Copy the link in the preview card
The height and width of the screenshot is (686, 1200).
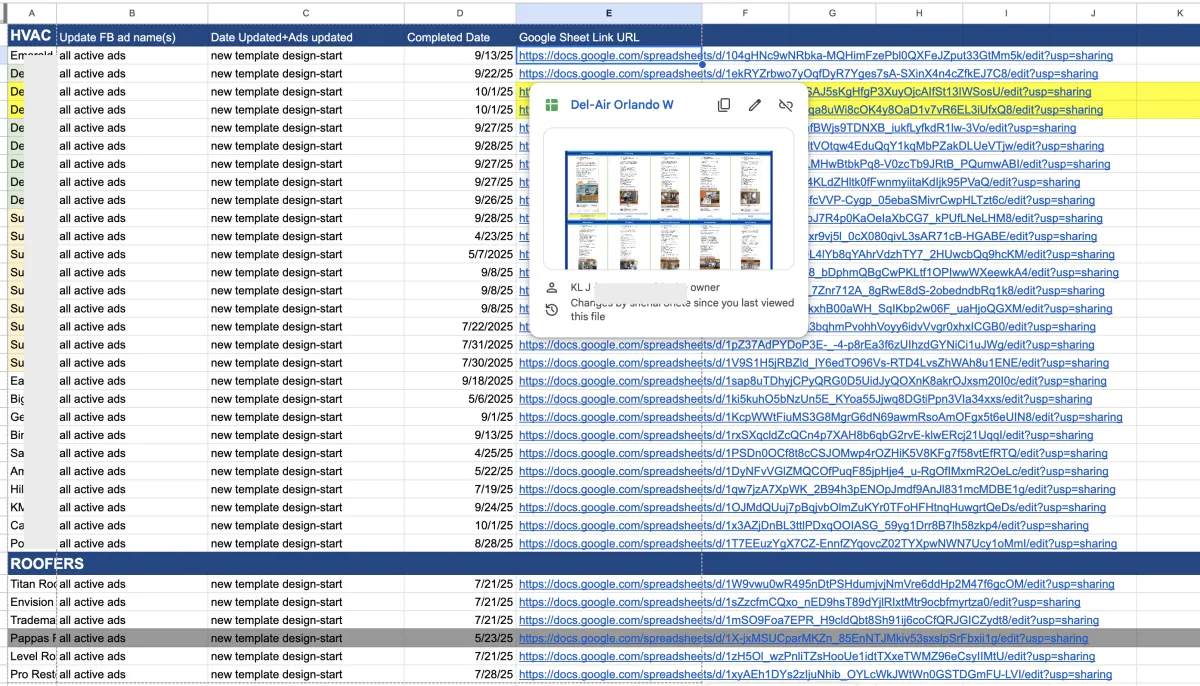click(x=724, y=105)
